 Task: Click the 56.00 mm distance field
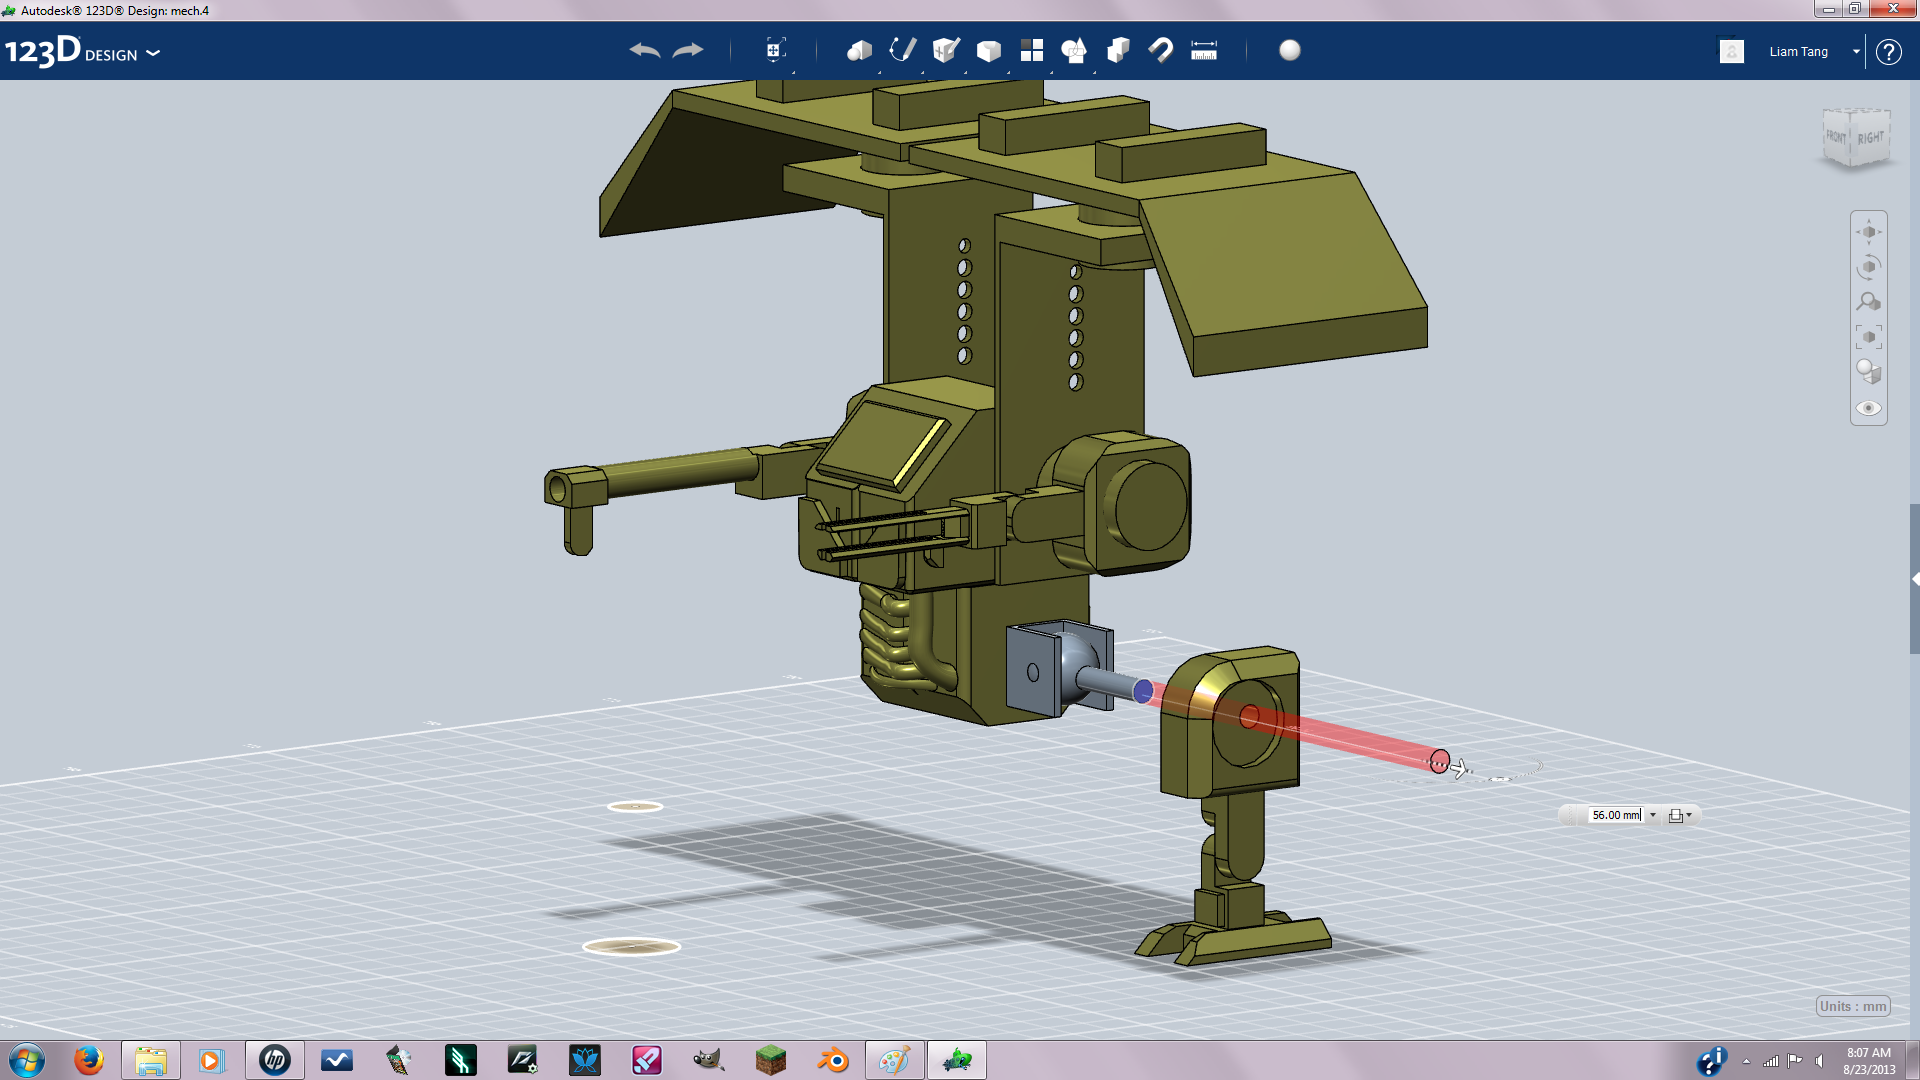coord(1615,815)
